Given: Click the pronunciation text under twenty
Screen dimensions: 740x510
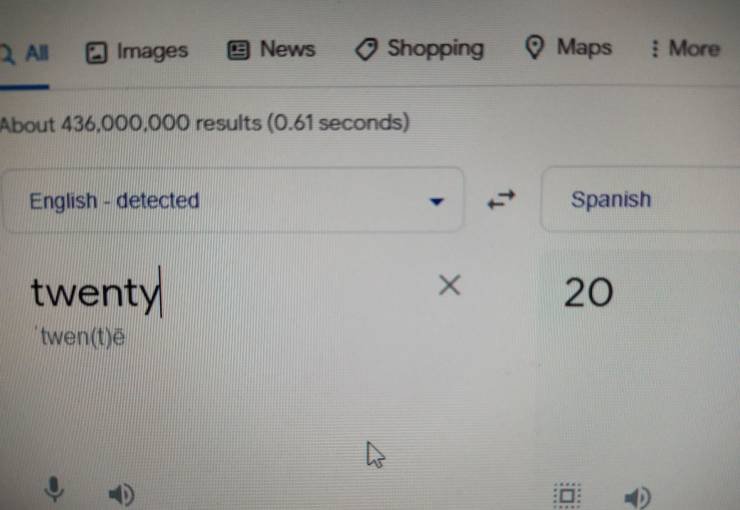Looking at the screenshot, I should 82,337.
